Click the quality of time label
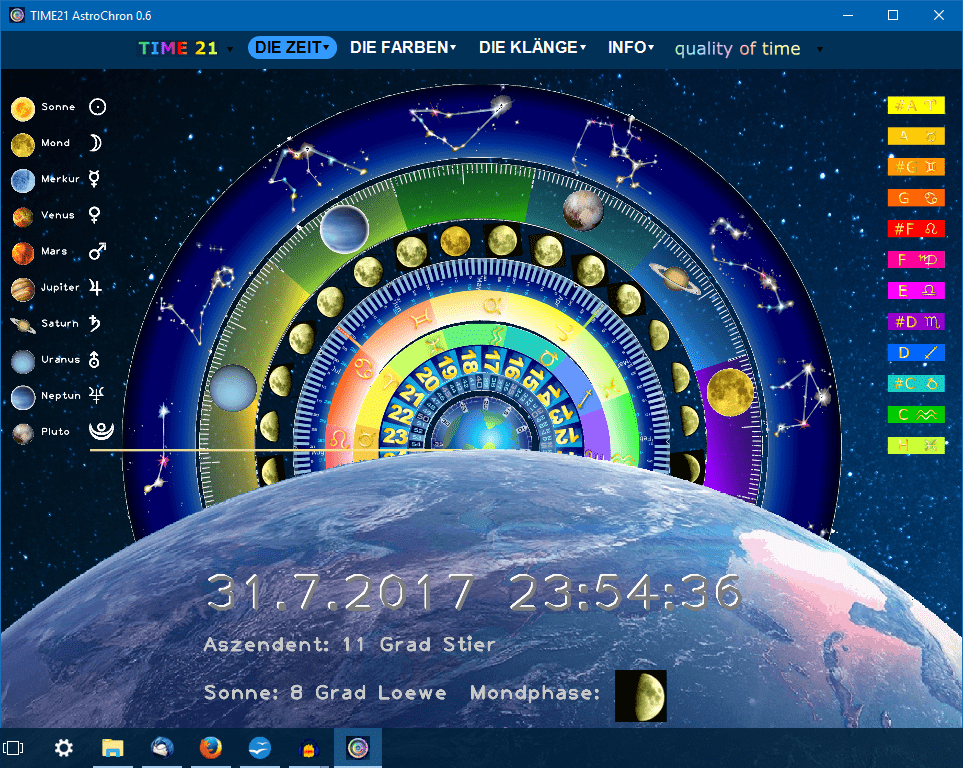Screen dimensions: 963x768 tap(738, 49)
